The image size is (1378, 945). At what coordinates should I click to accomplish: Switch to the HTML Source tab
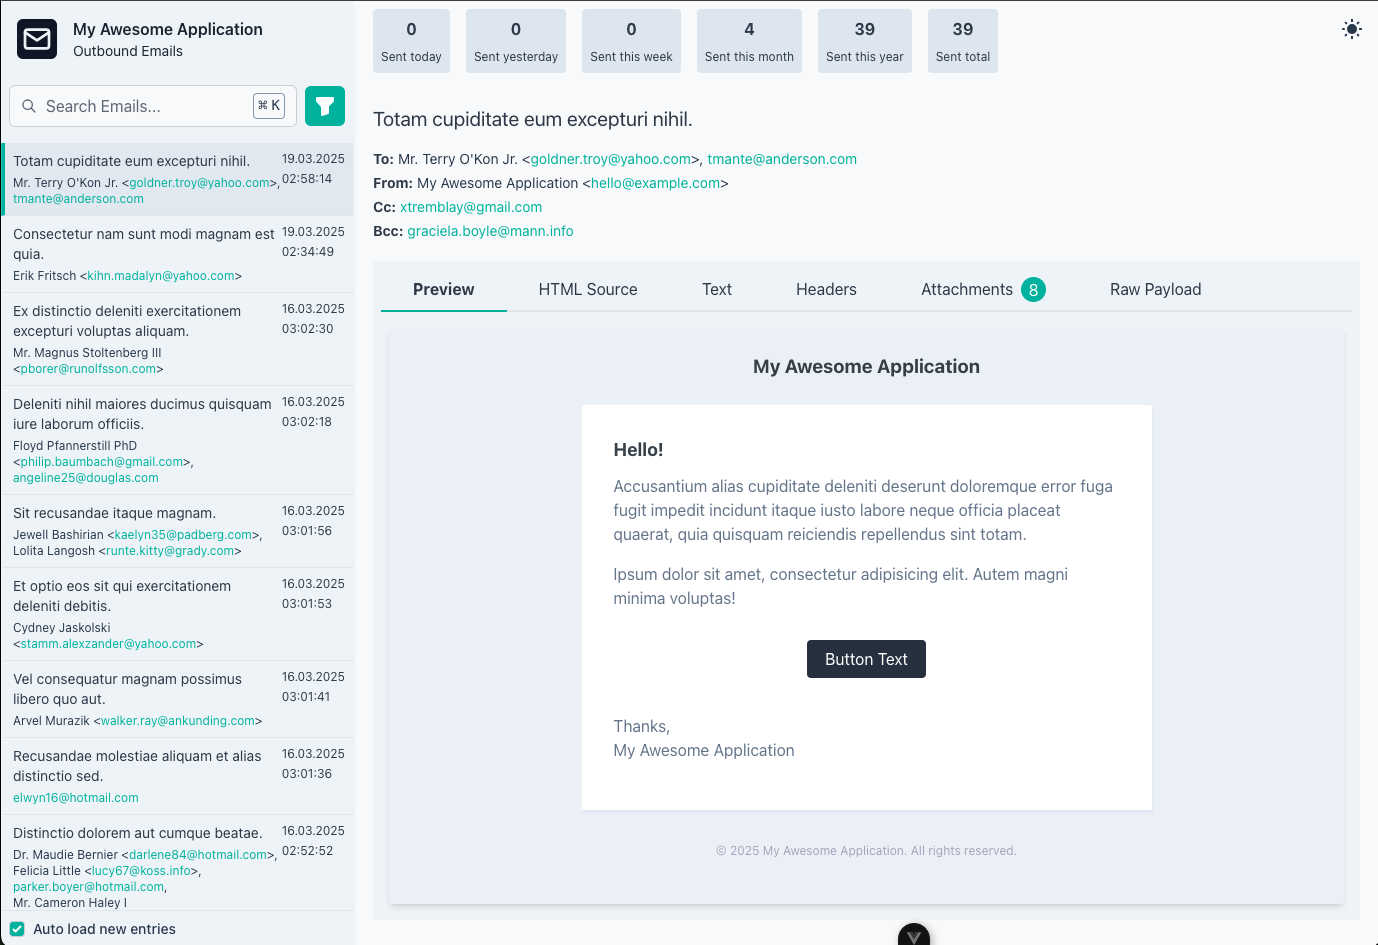587,289
